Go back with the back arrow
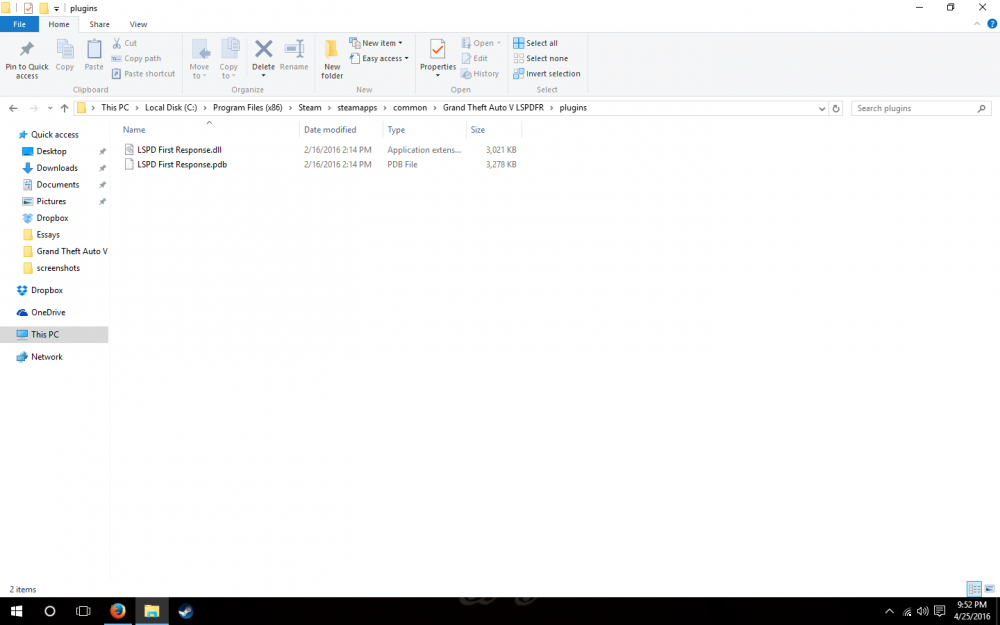Image resolution: width=1000 pixels, height=625 pixels. 13,108
